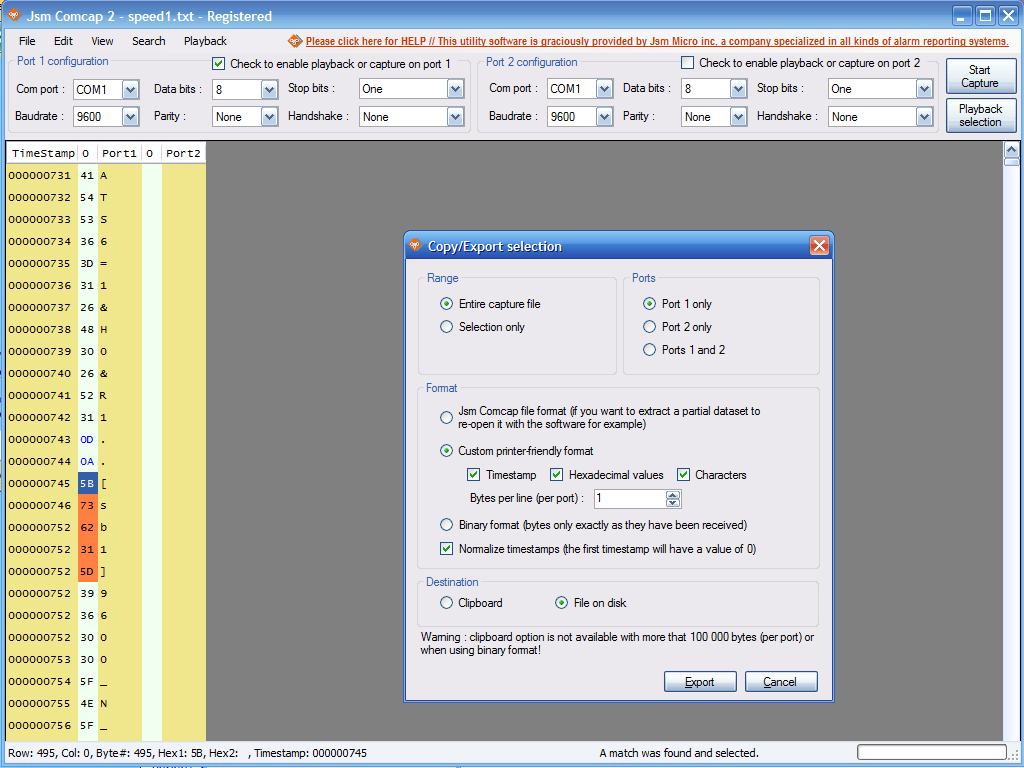Click the blue hex value 0D
1024x768 pixels.
tap(87, 440)
